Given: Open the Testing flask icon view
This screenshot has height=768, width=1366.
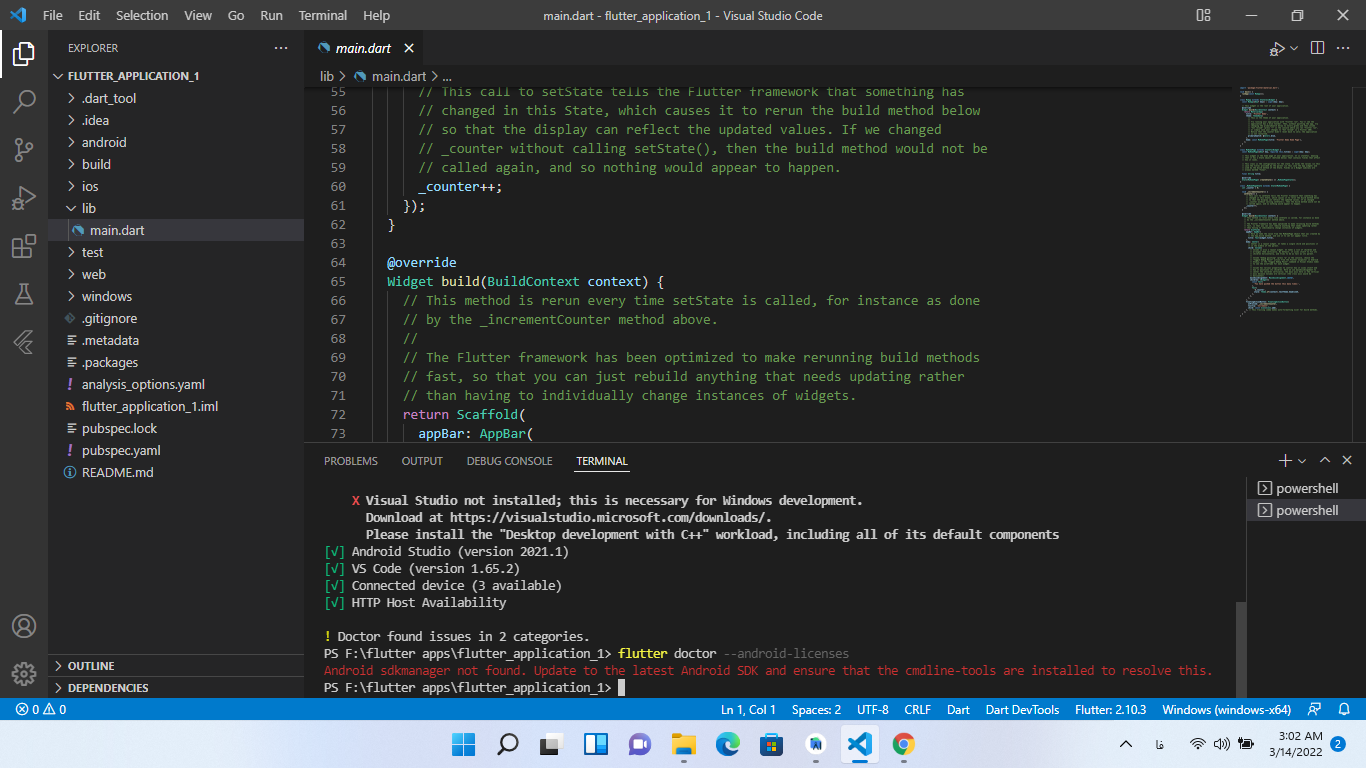Looking at the screenshot, I should tap(24, 294).
